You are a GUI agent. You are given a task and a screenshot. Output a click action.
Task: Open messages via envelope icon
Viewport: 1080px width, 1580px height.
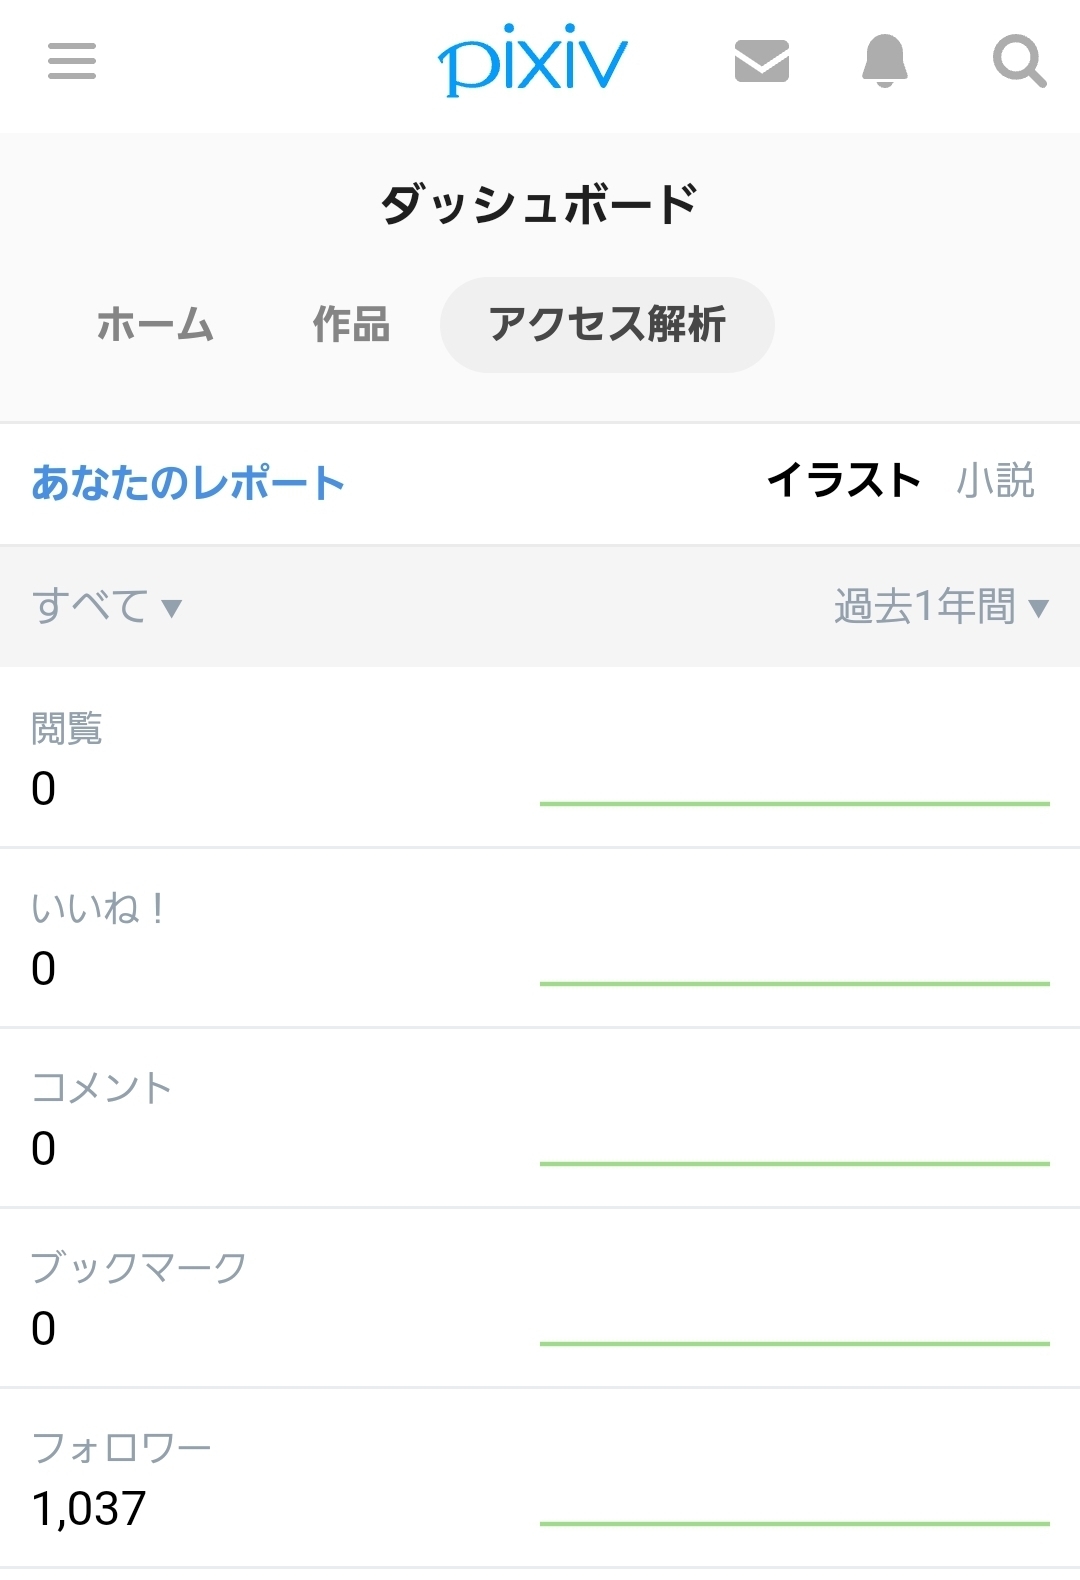click(x=762, y=61)
